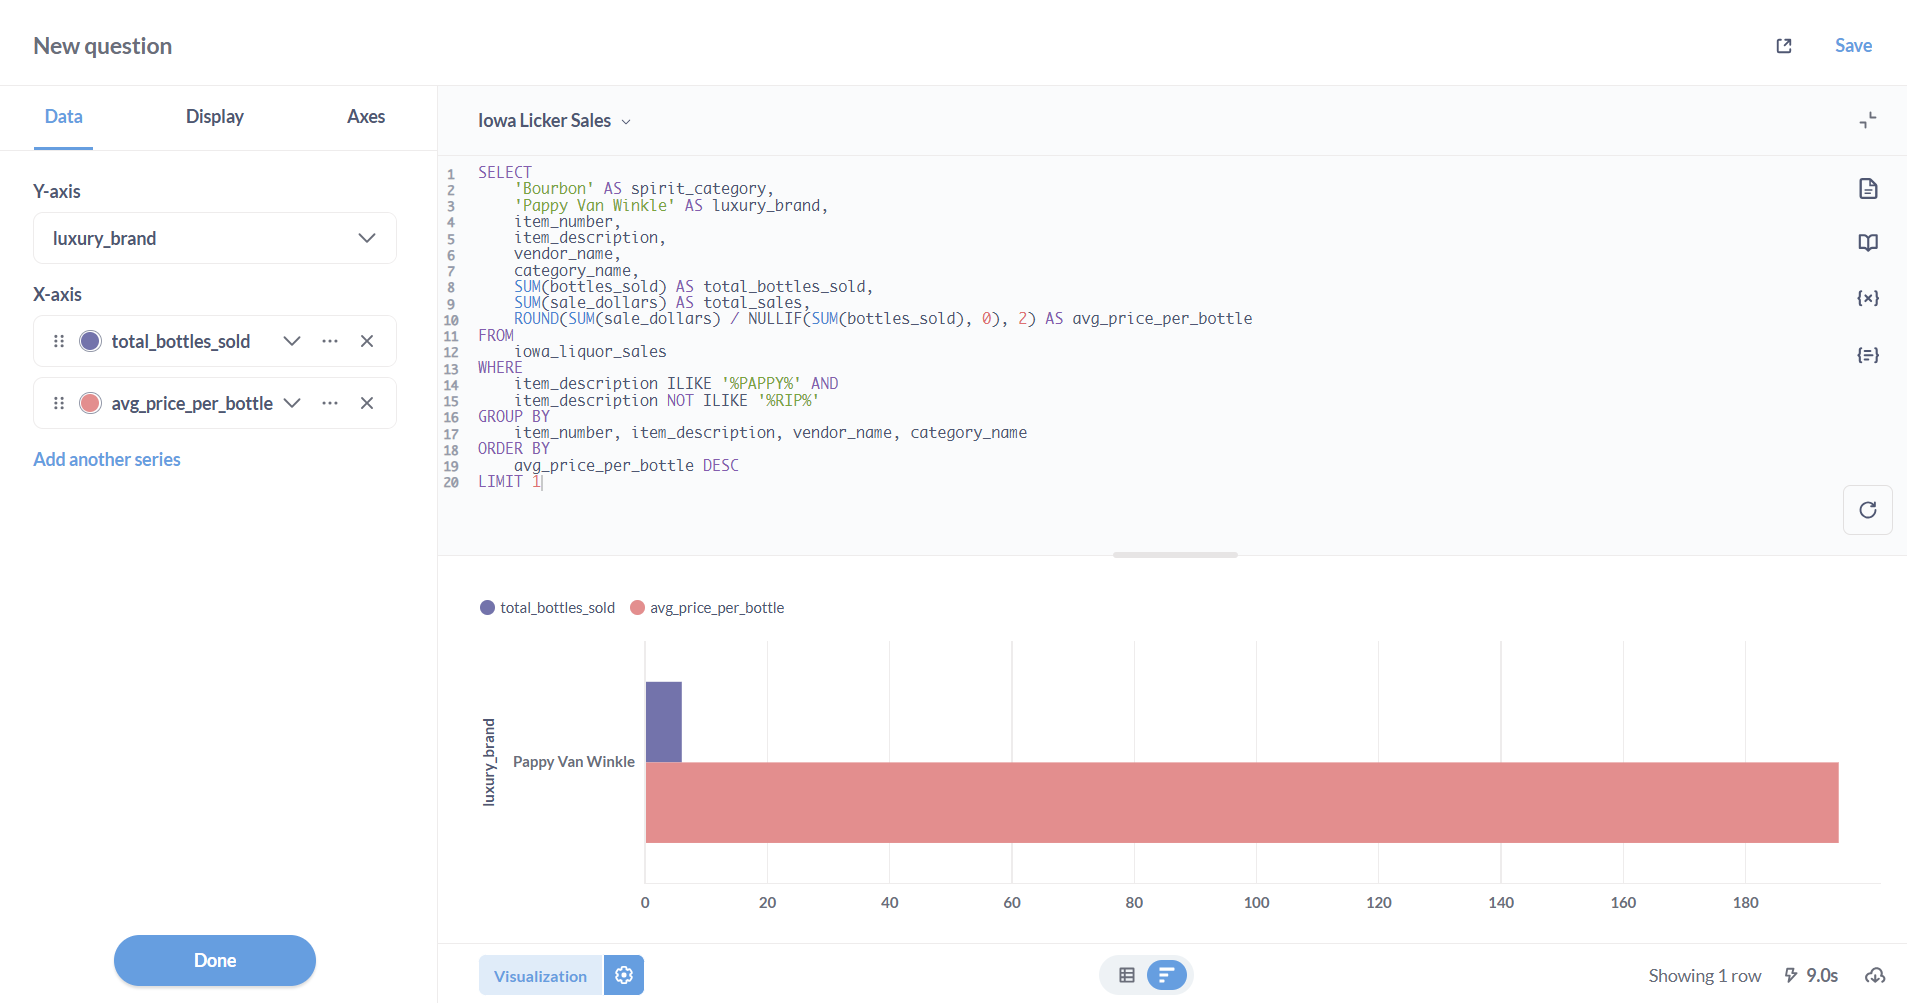Expand the luxury_brand Y-axis dropdown
This screenshot has height=1003, width=1907.
coord(366,238)
